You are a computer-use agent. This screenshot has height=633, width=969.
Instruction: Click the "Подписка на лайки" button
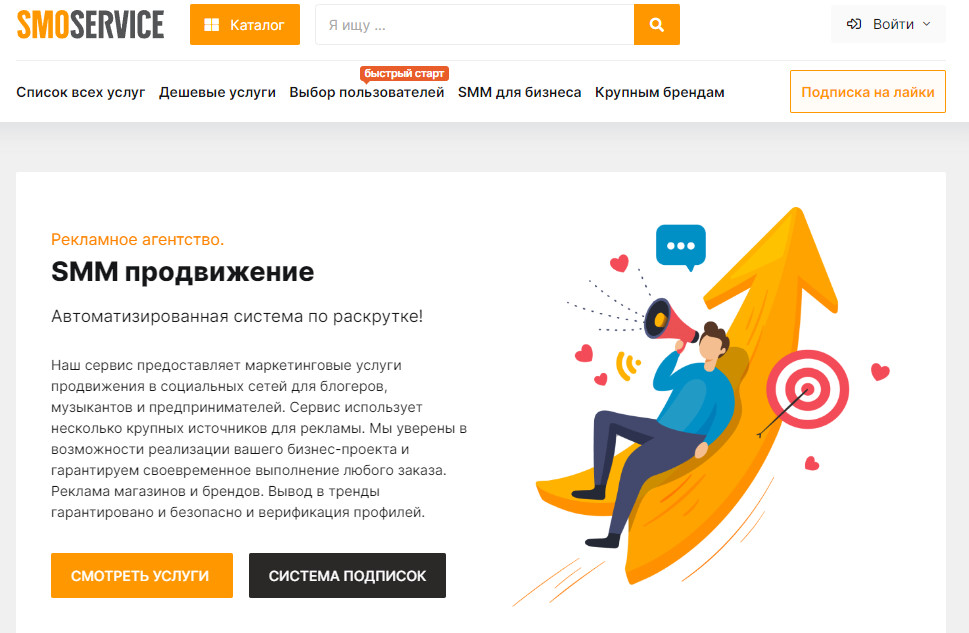(868, 91)
